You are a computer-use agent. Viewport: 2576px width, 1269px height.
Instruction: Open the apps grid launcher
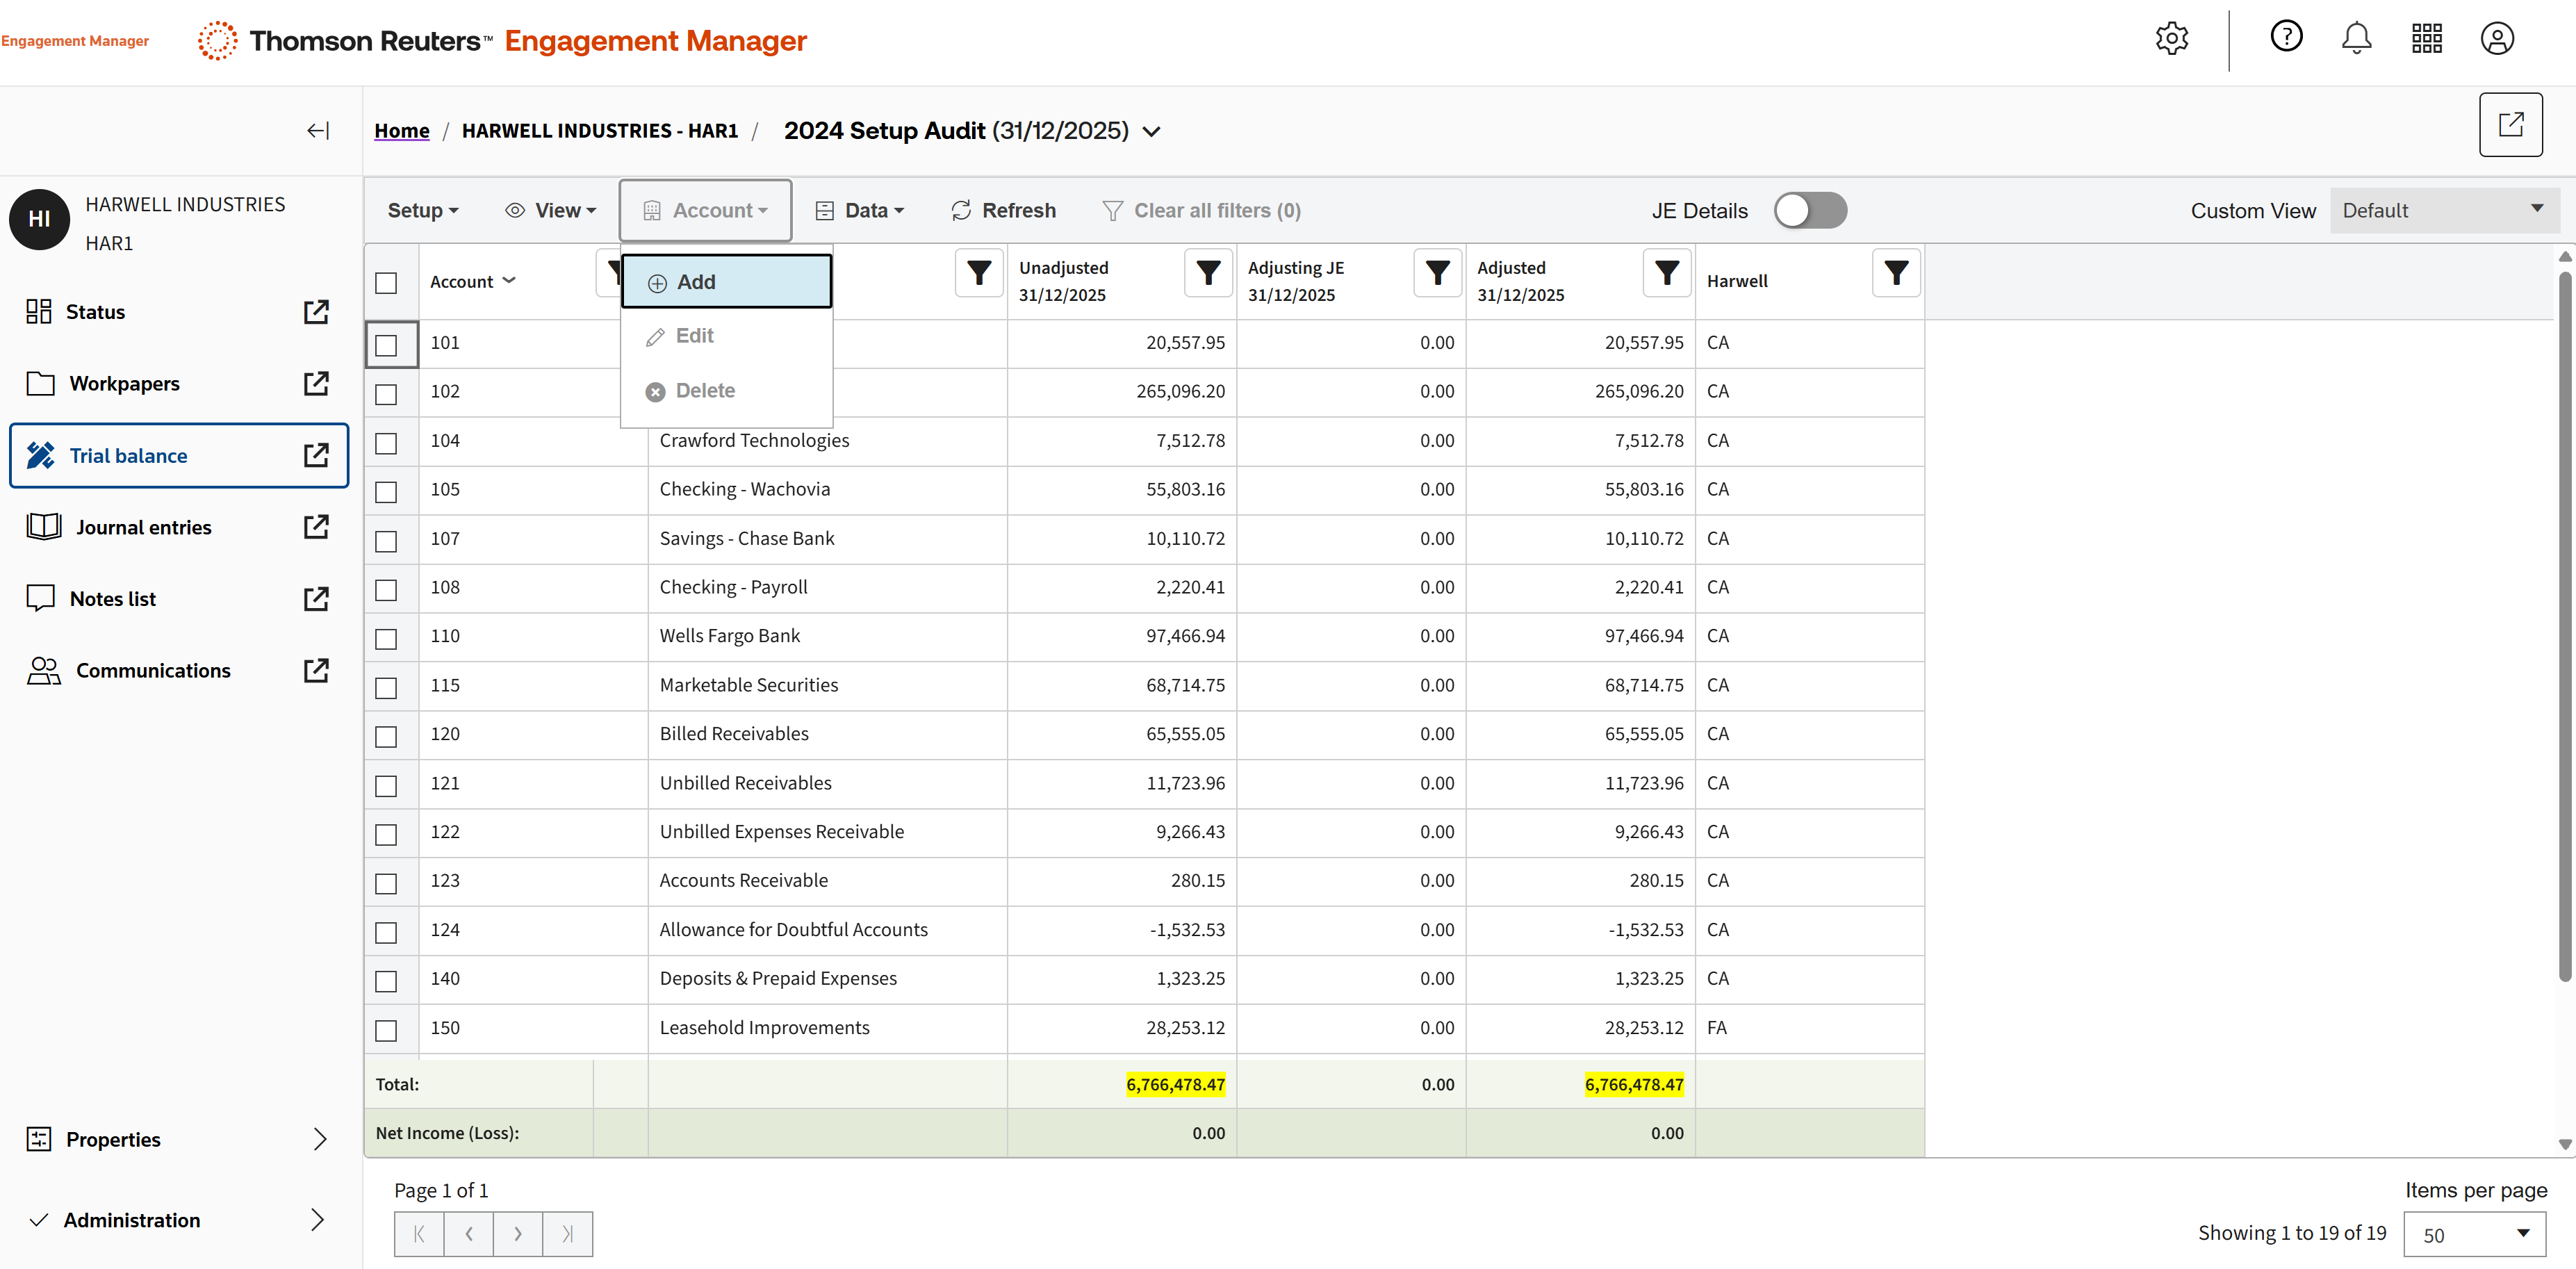(2426, 39)
